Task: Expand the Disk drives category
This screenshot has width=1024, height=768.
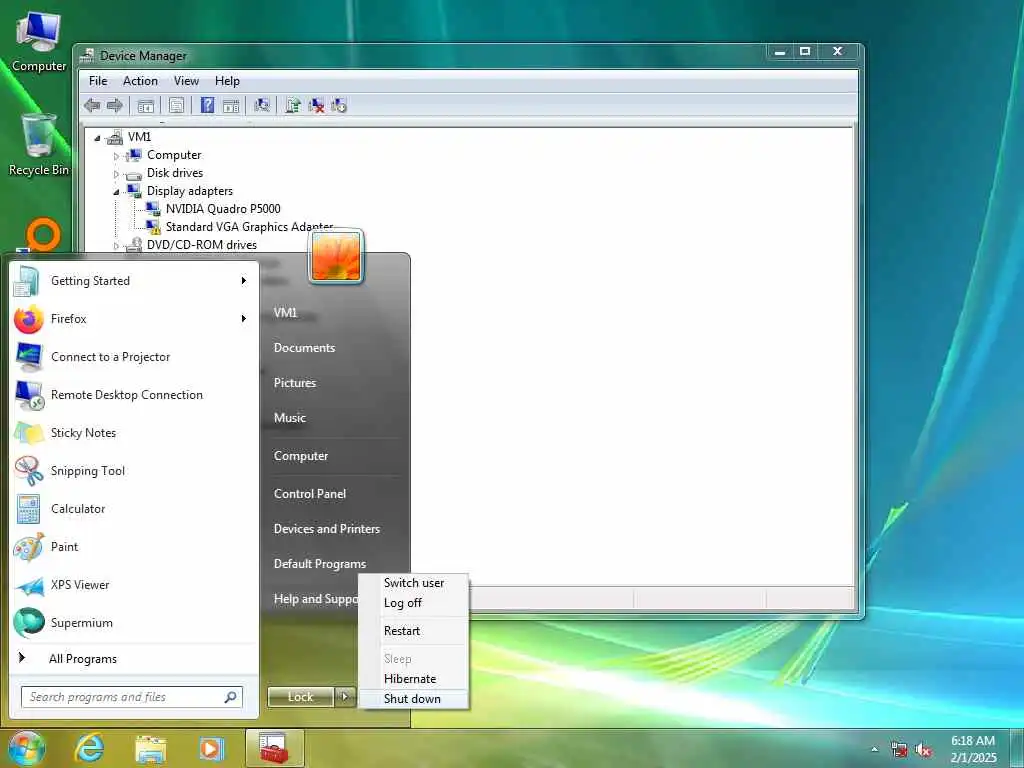Action: coord(116,174)
